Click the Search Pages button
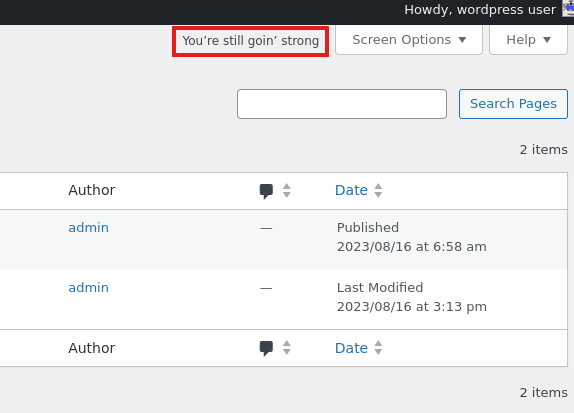This screenshot has width=574, height=413. pos(513,104)
